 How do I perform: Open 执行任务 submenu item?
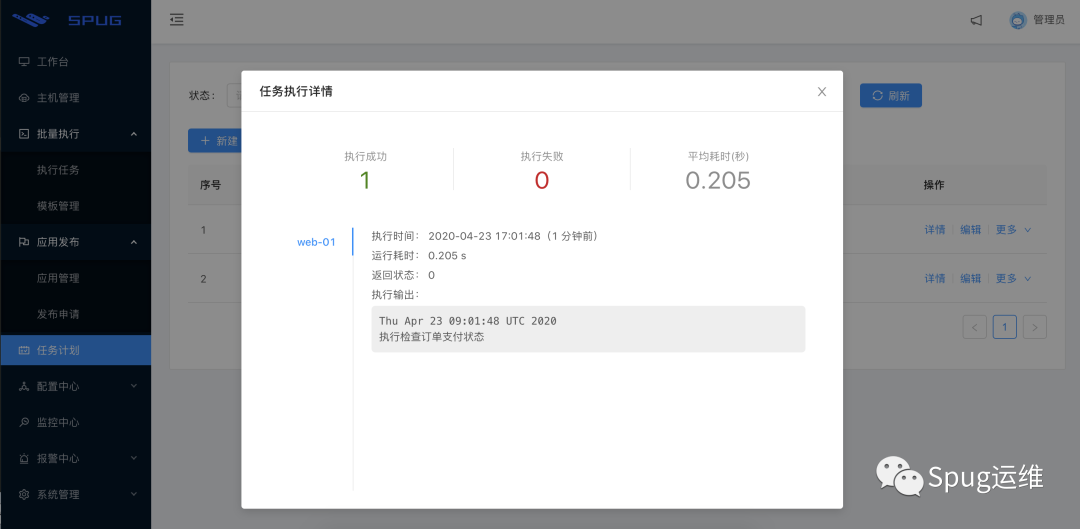point(76,170)
